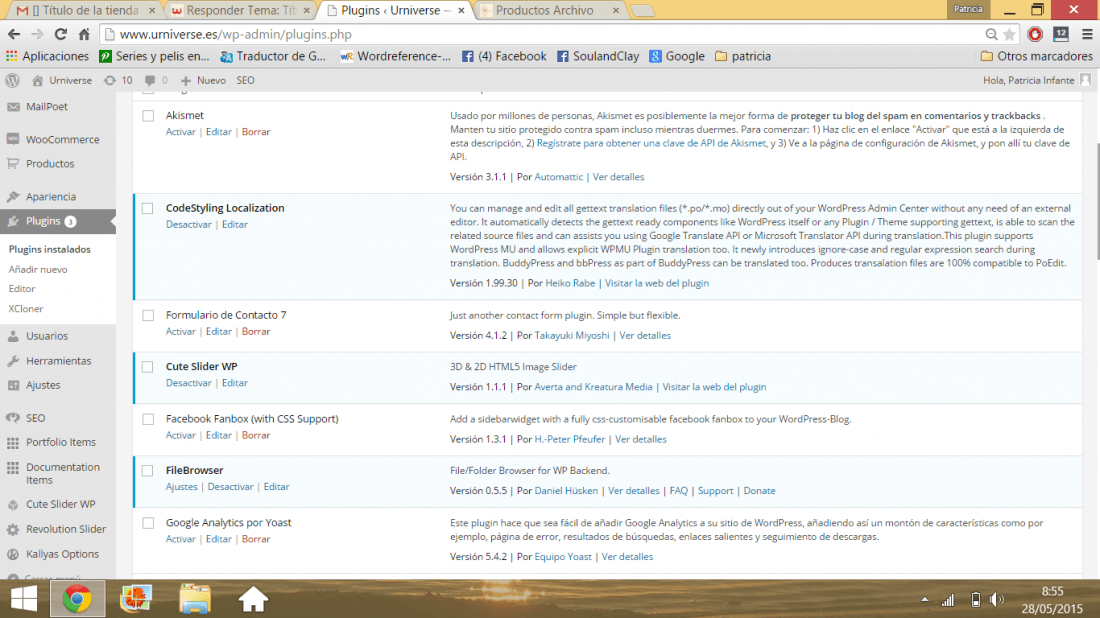Check the Cute Slider WP plugin checkbox
The image size is (1100, 618).
click(147, 367)
